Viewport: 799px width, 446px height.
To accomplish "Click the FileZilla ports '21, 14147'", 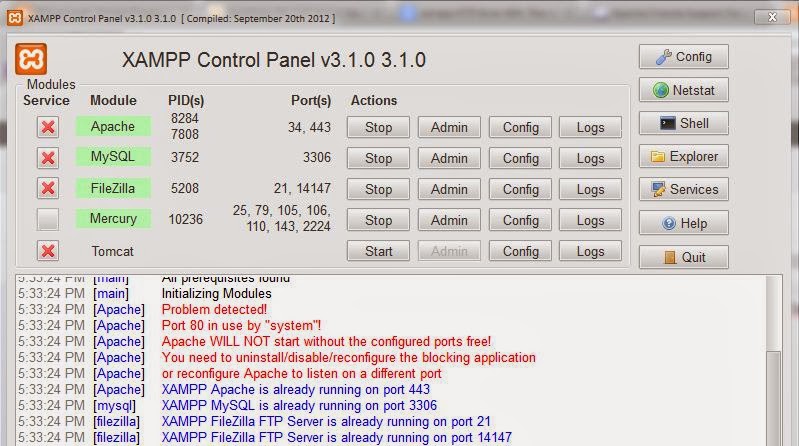I will (302, 189).
